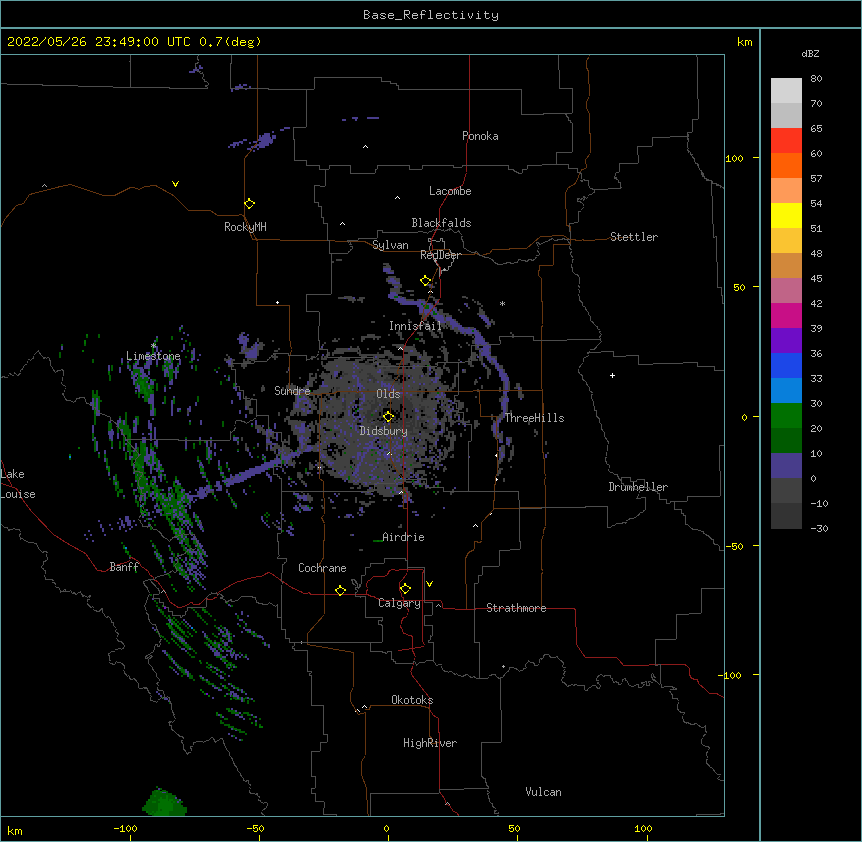Viewport: 862px width, 842px height.
Task: Click the Limestone label
Action: [153, 356]
